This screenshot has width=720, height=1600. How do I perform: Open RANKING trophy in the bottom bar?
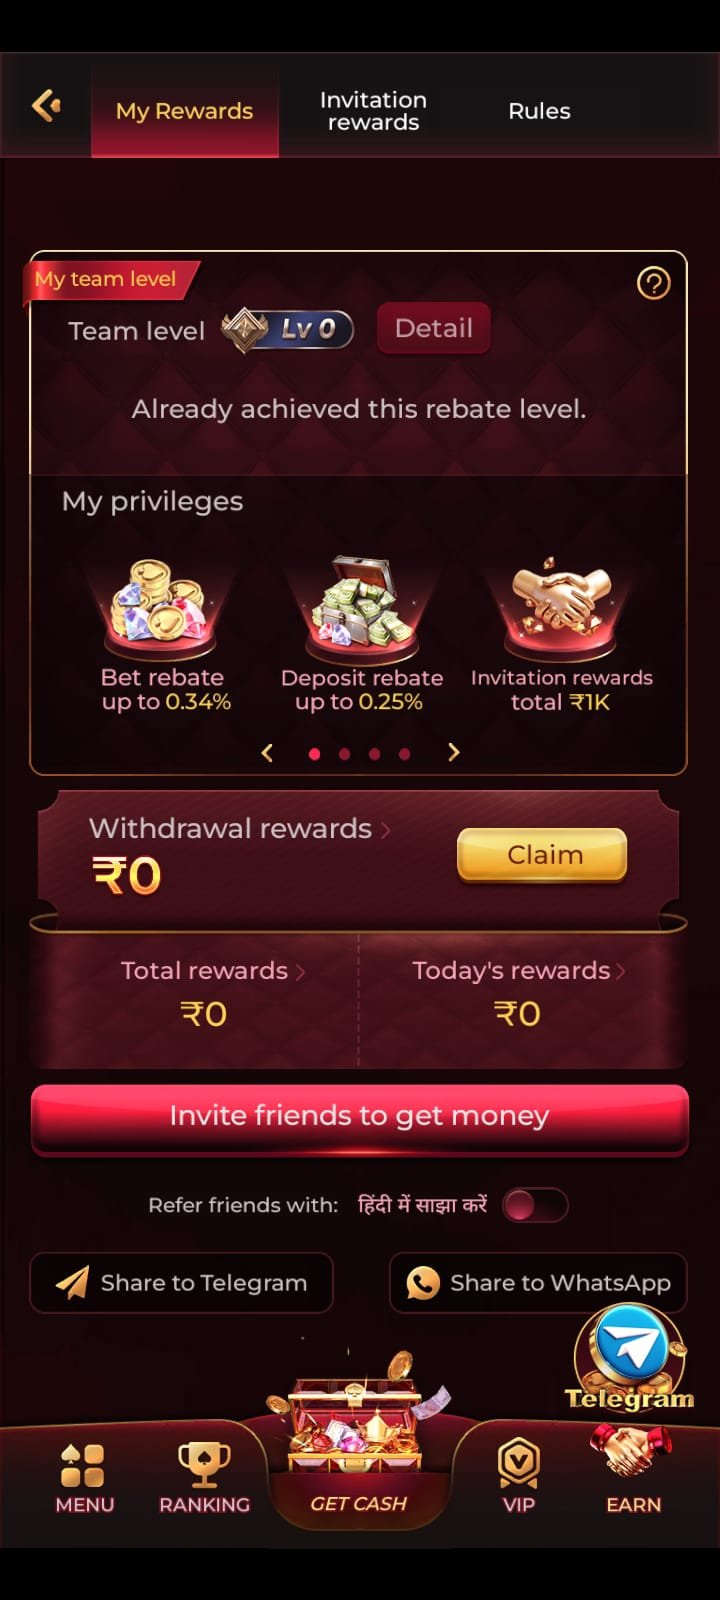(204, 1478)
